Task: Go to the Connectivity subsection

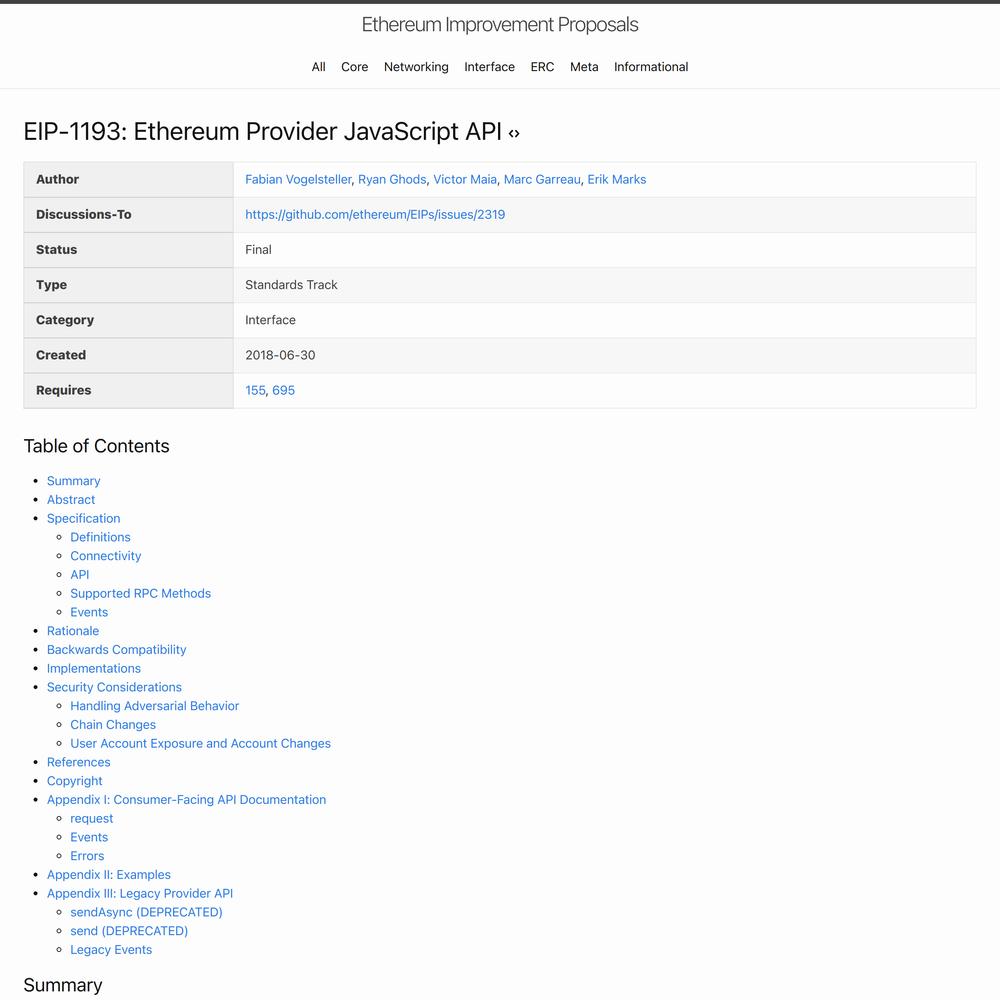Action: pyautogui.click(x=106, y=556)
